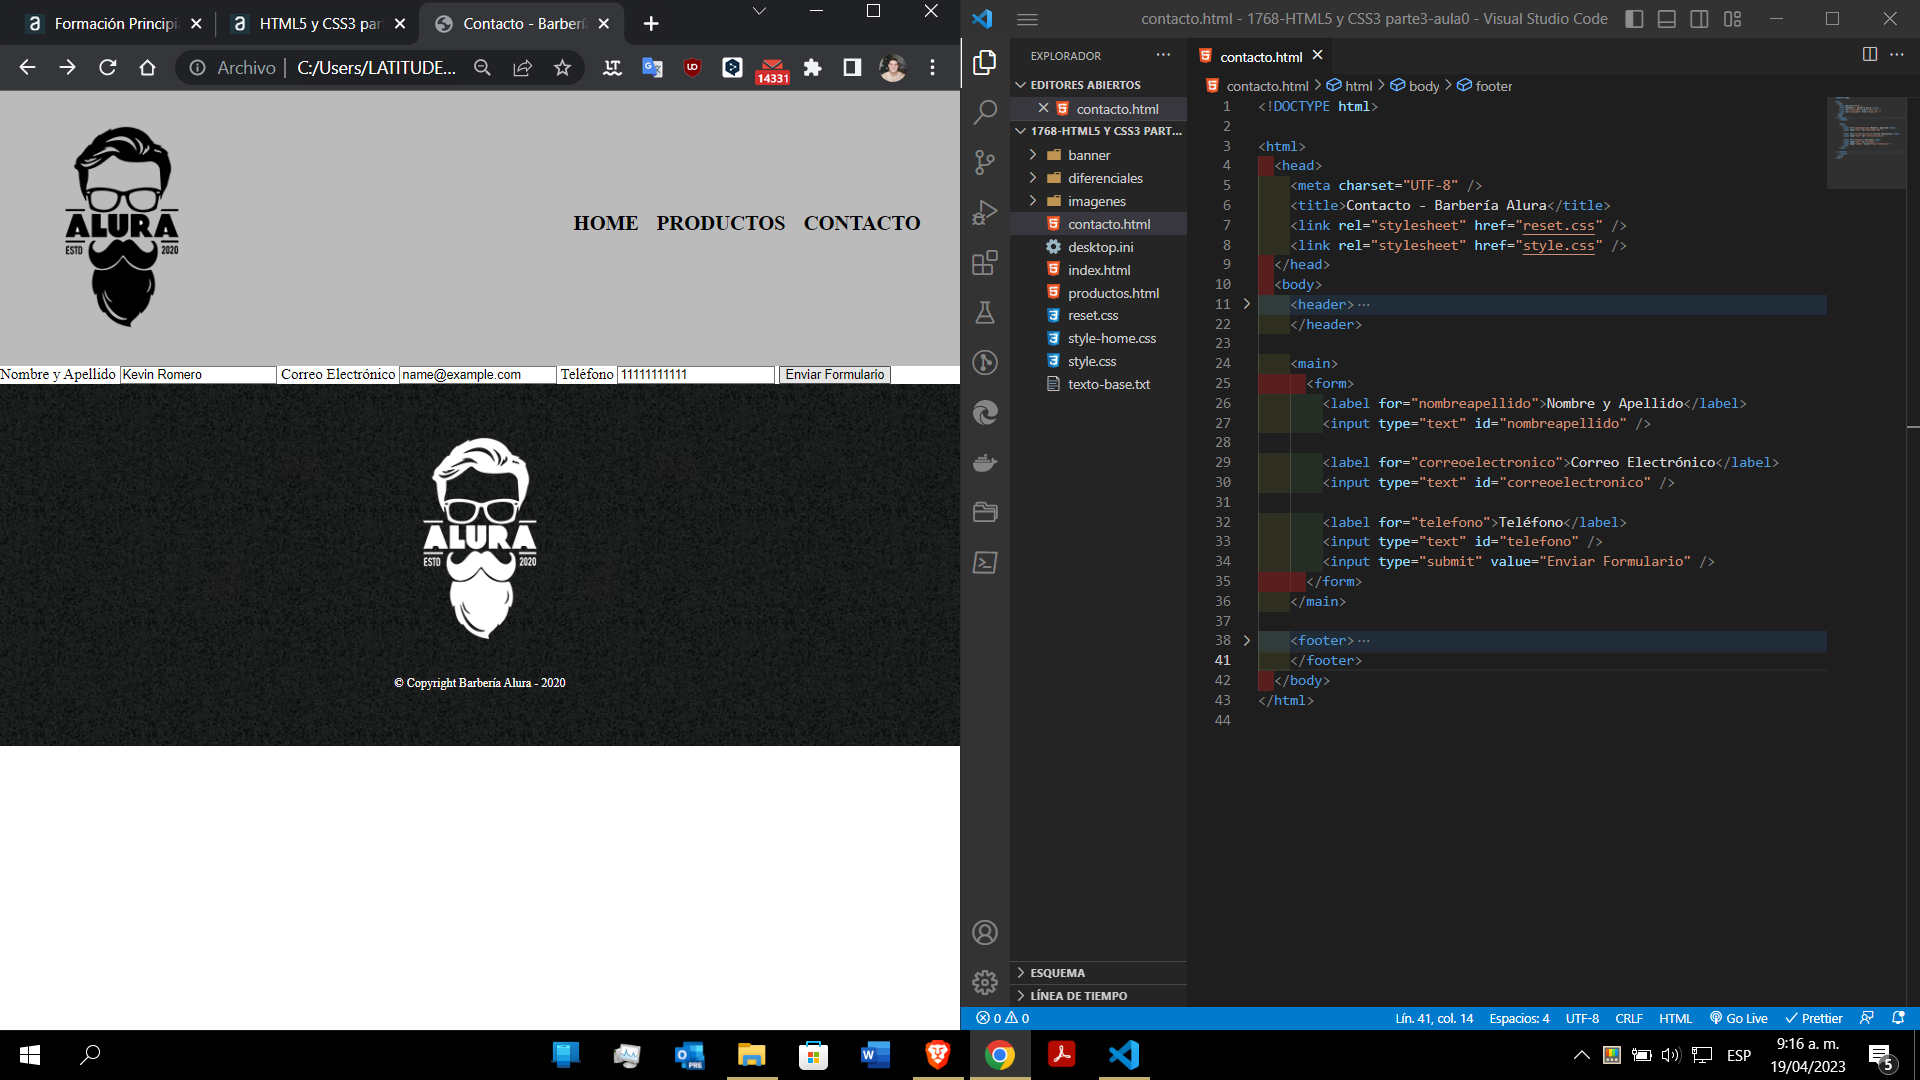The width and height of the screenshot is (1920, 1080).
Task: Click Go Live in VS Code status bar
Action: click(1741, 1017)
